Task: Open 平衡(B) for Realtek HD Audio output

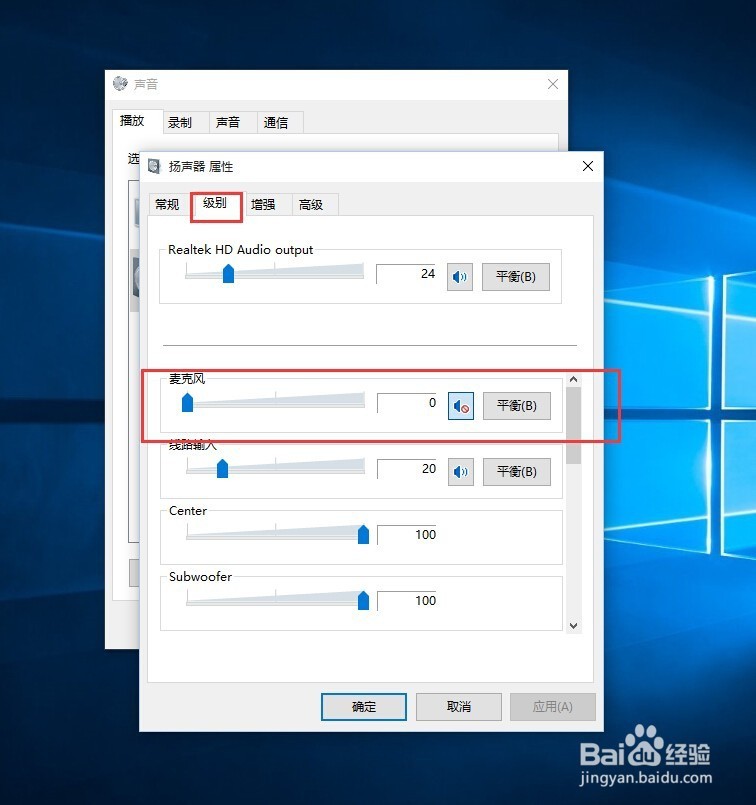Action: [516, 277]
